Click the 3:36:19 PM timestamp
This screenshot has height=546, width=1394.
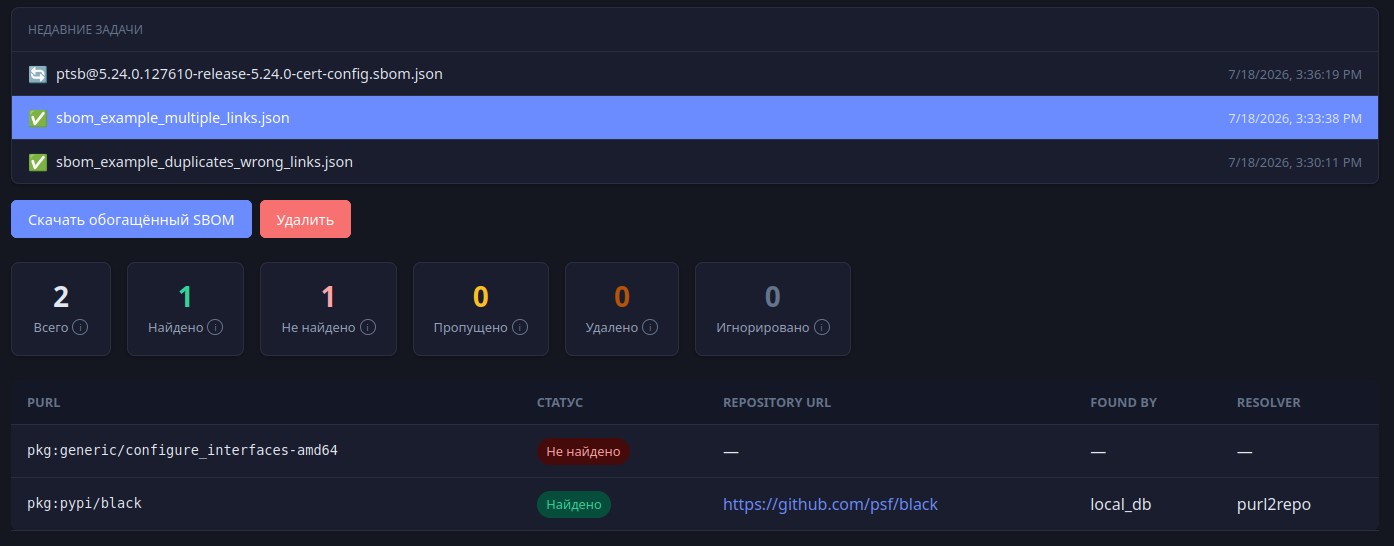pos(1294,74)
